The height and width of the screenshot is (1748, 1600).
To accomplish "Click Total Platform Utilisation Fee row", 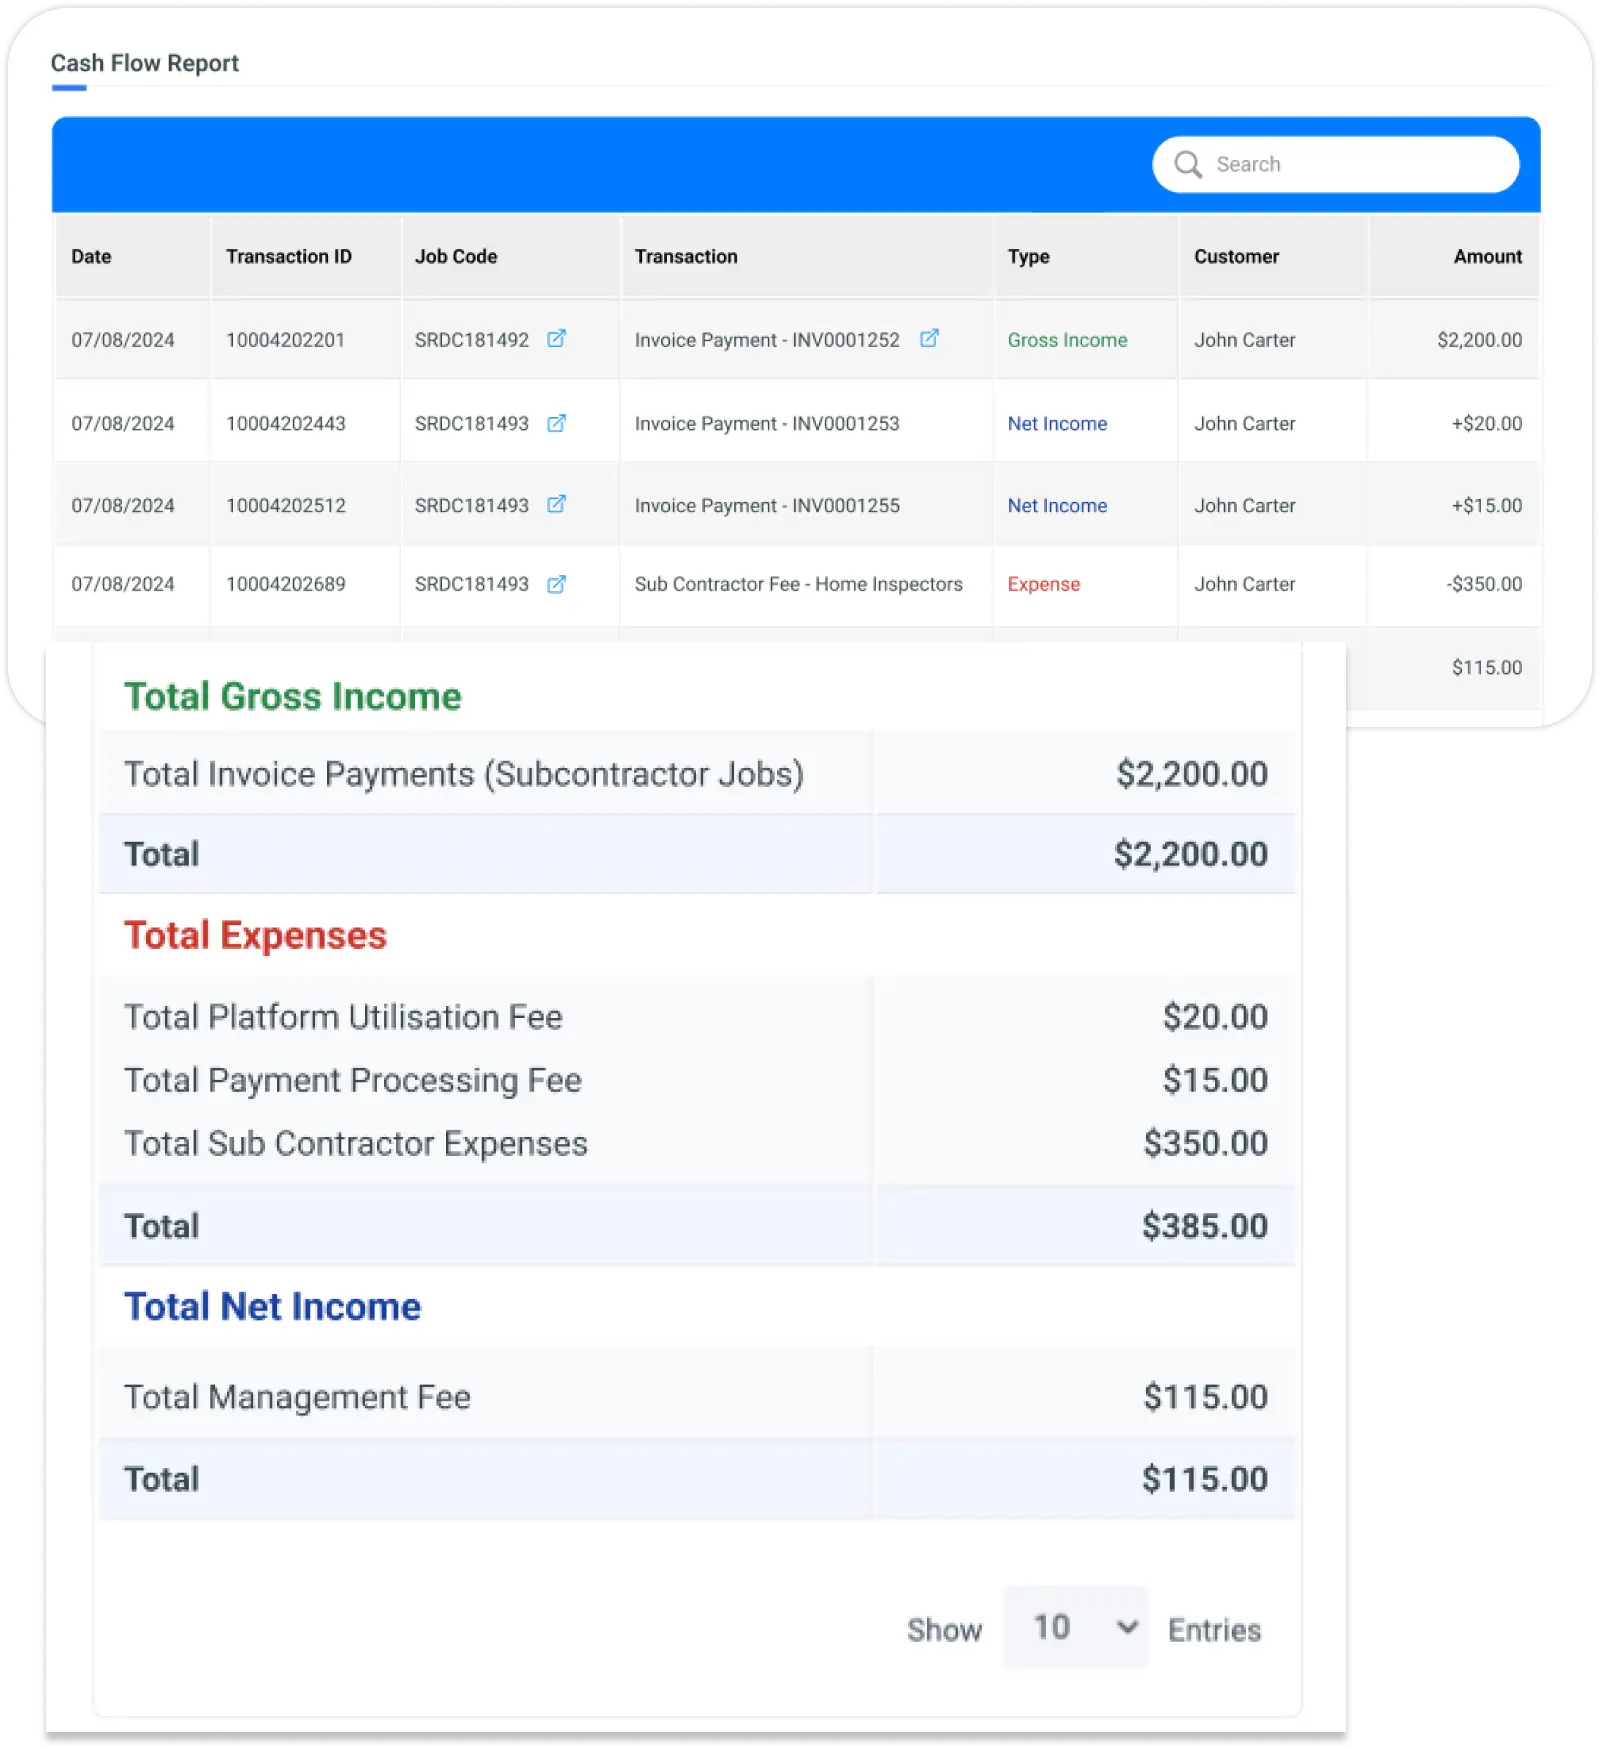I will pos(697,1017).
